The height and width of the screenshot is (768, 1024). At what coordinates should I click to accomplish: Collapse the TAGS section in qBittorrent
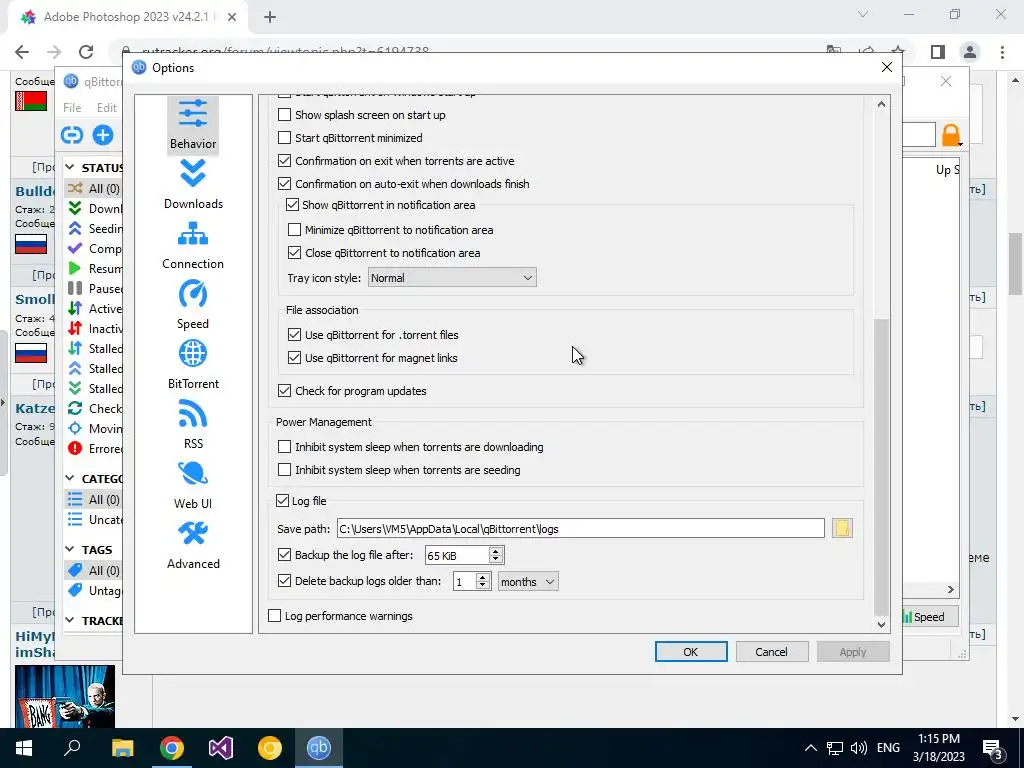coord(70,550)
